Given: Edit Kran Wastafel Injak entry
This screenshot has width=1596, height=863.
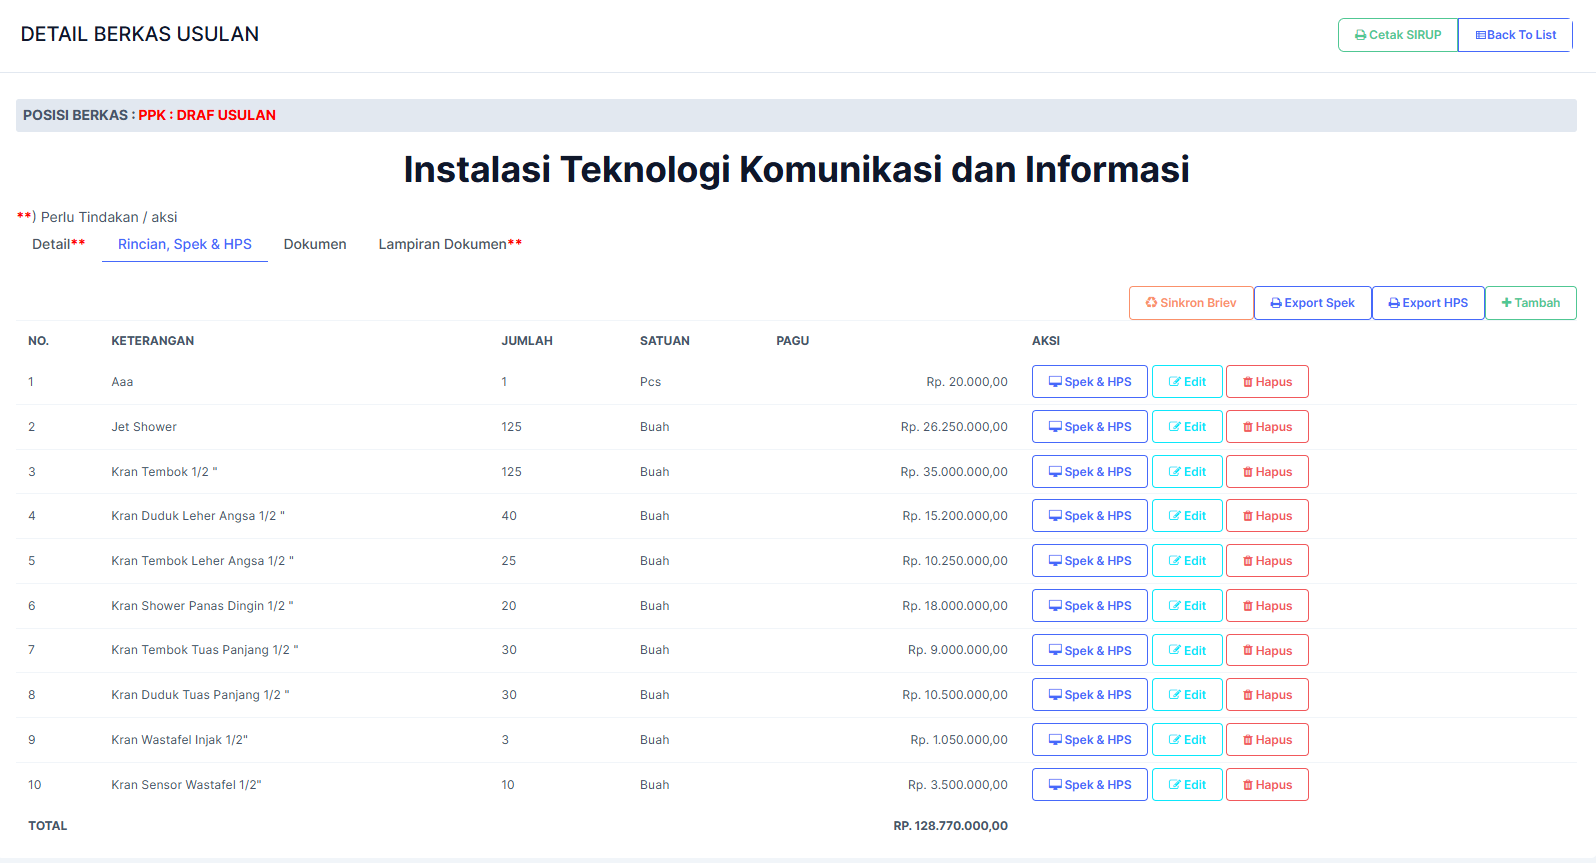Looking at the screenshot, I should pos(1187,740).
